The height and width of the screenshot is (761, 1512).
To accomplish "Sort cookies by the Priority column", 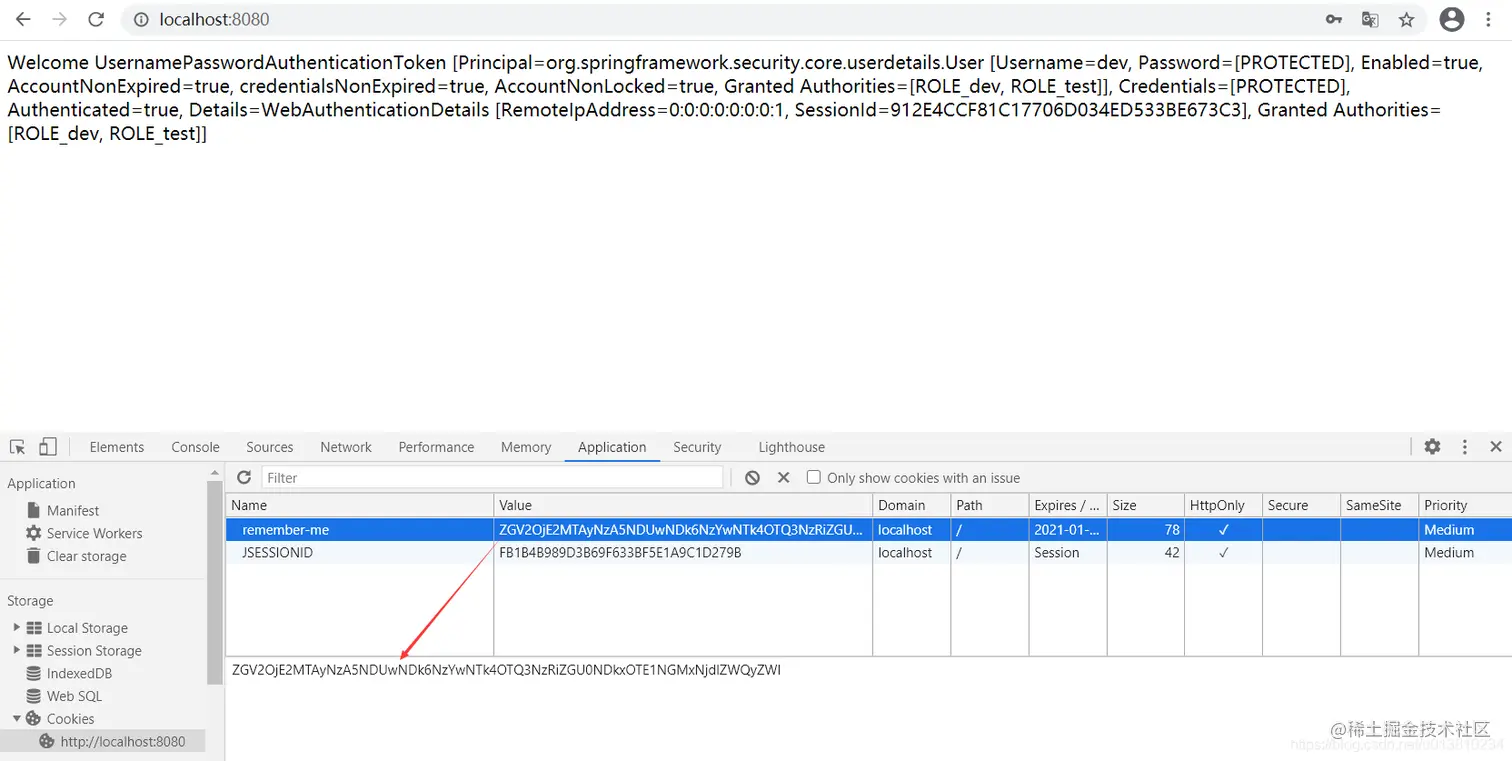I will click(1465, 505).
